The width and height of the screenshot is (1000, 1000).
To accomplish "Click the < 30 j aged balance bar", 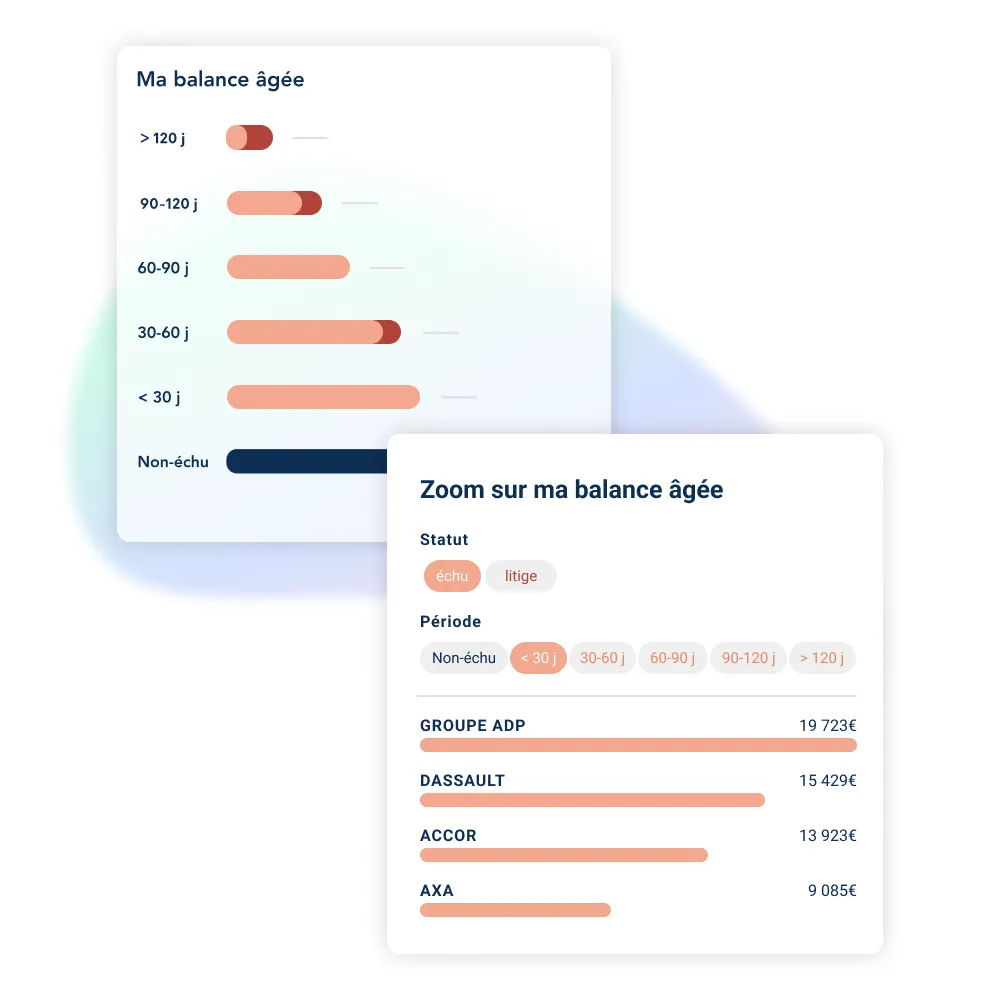I will 323,397.
